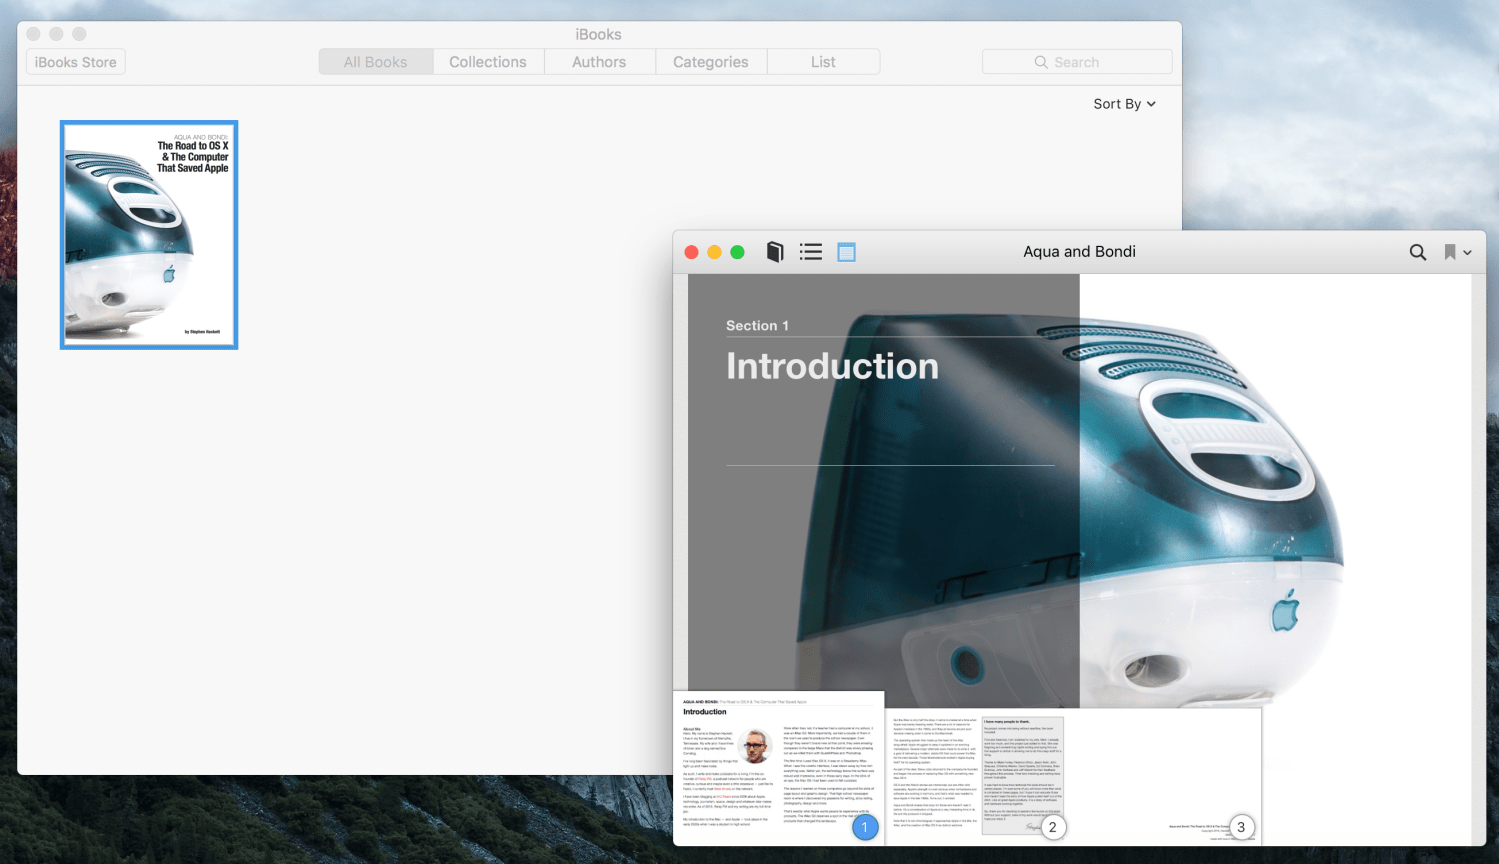Toggle the page thumbnails view icon
This screenshot has height=864, width=1499.
846,252
